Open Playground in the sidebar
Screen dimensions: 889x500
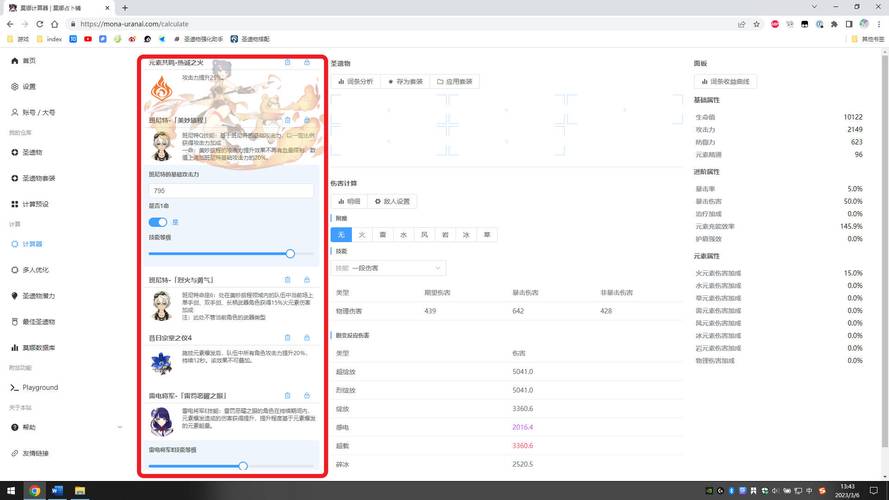[x=34, y=387]
